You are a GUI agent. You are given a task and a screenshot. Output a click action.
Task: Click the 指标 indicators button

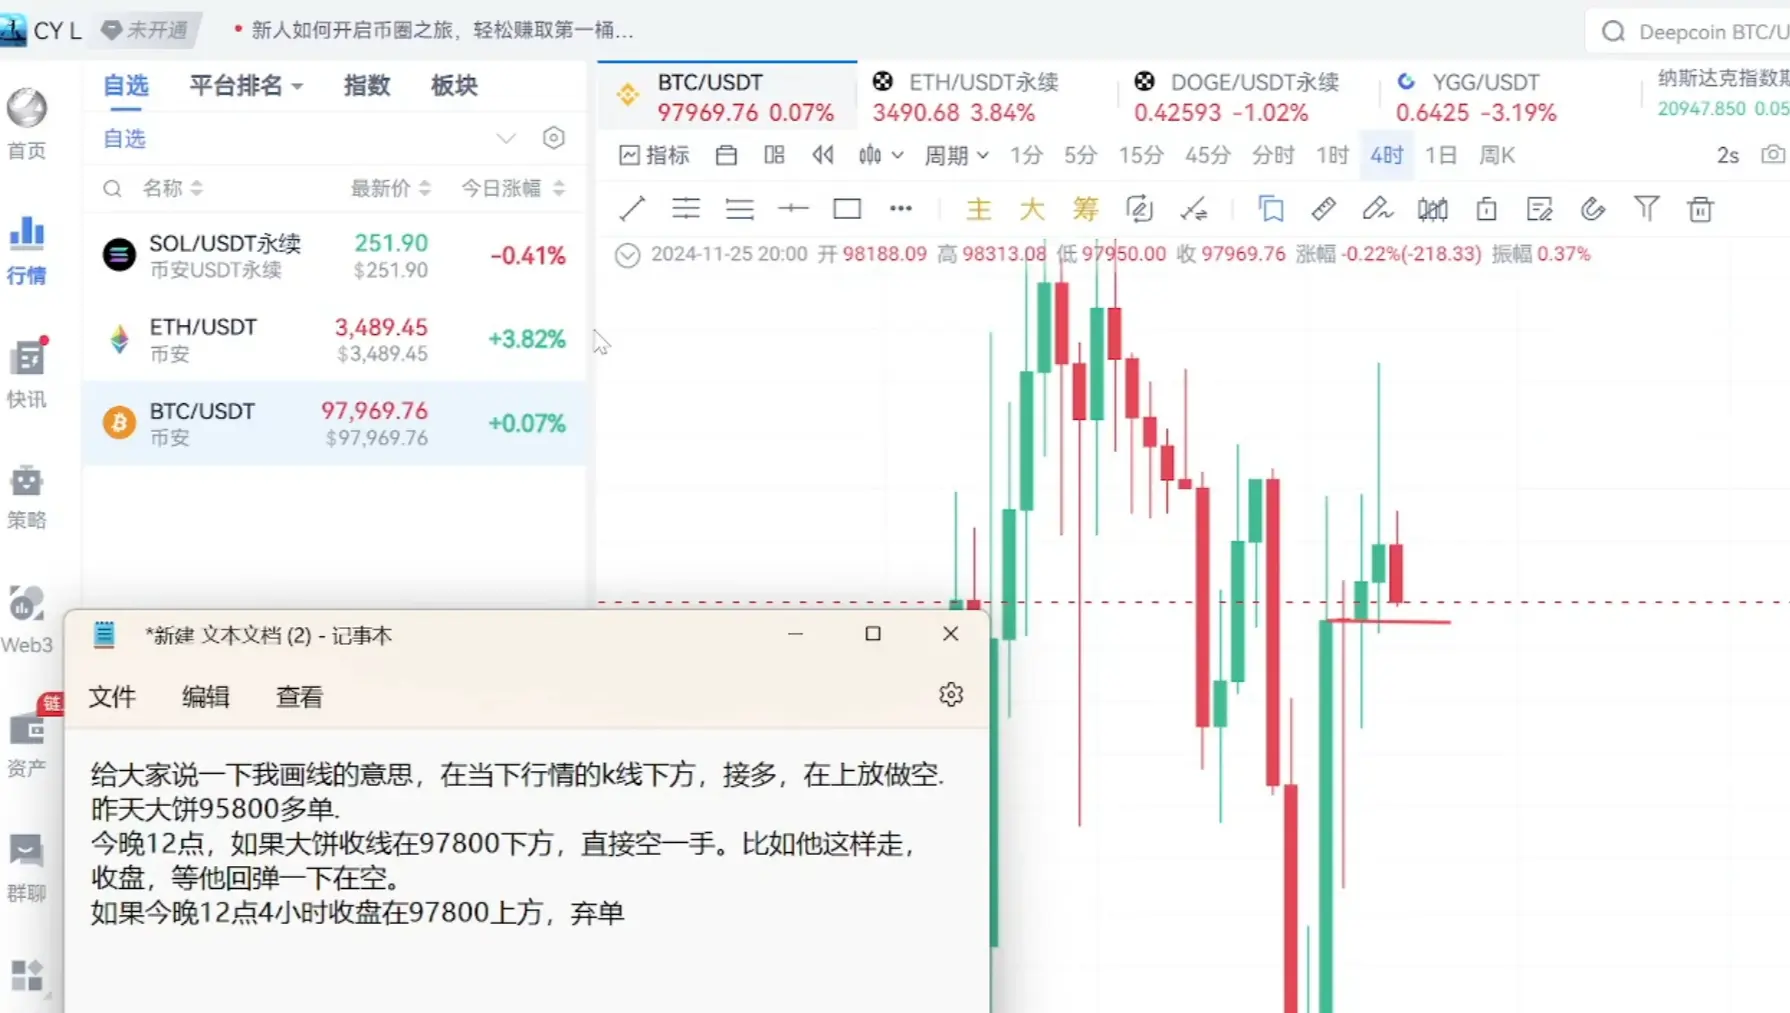(x=655, y=155)
